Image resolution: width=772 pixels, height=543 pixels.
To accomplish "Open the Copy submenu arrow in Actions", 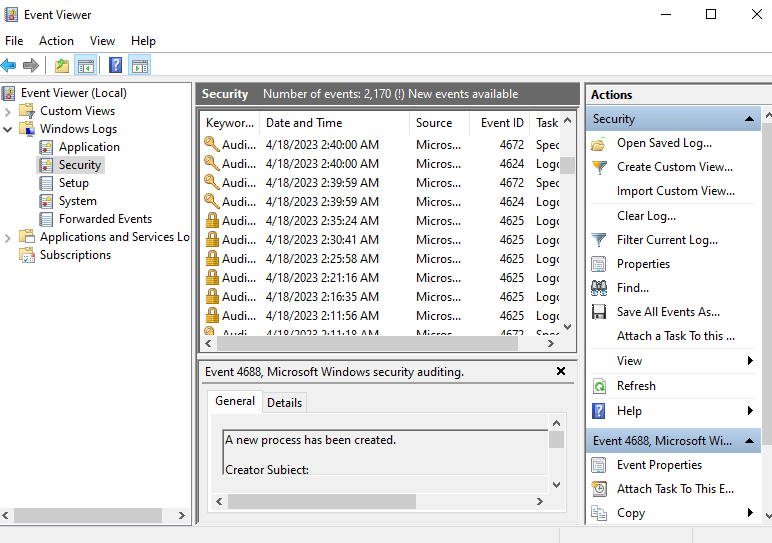I will point(750,512).
